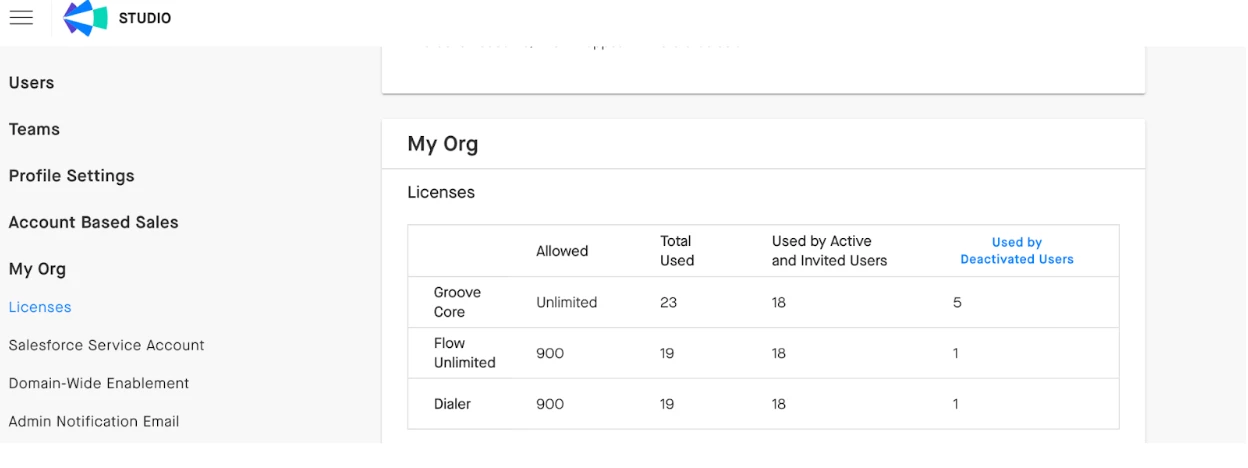Image resolution: width=1248 pixels, height=468 pixels.
Task: Select the Flow Unlimited row label
Action: coord(464,353)
